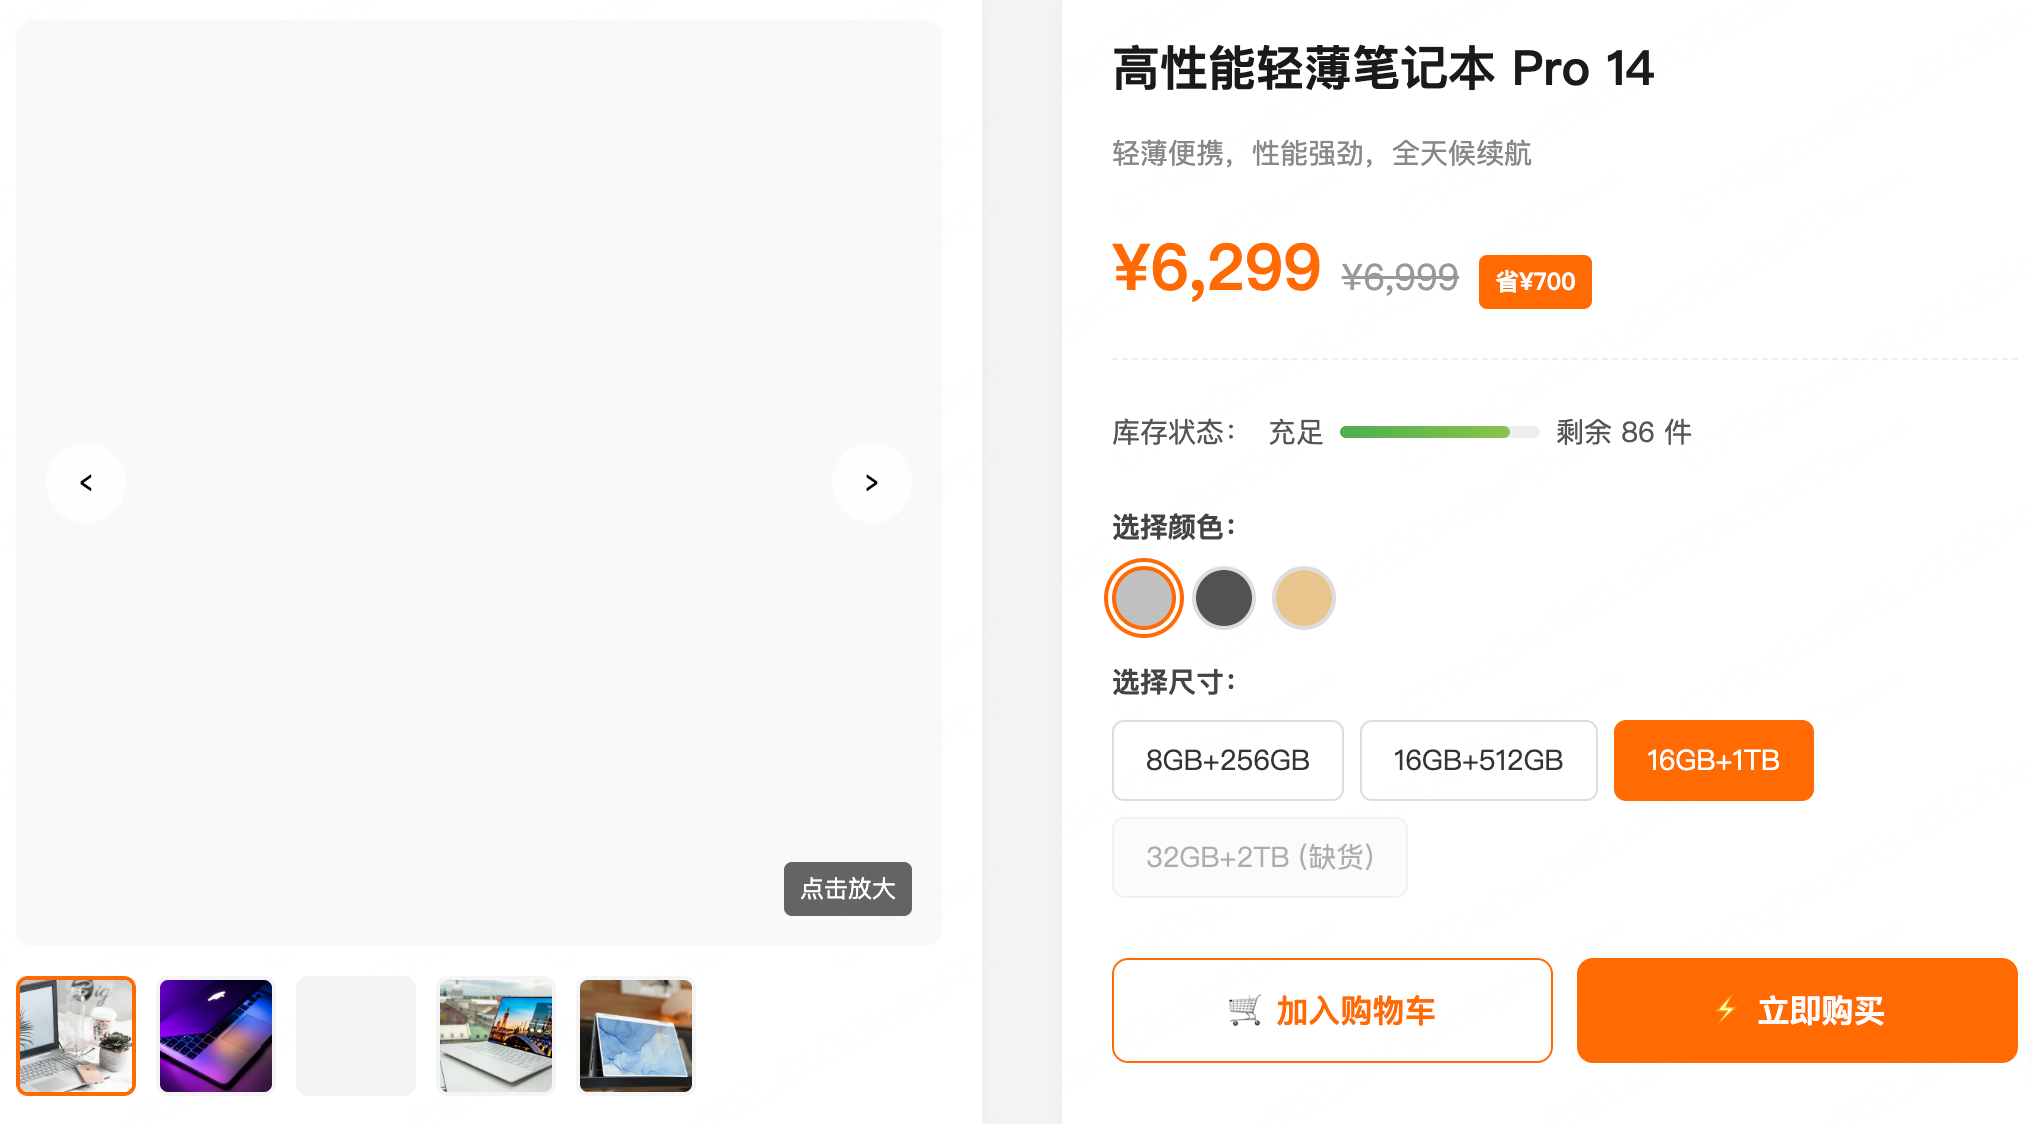Click the next image arrow

coord(871,483)
